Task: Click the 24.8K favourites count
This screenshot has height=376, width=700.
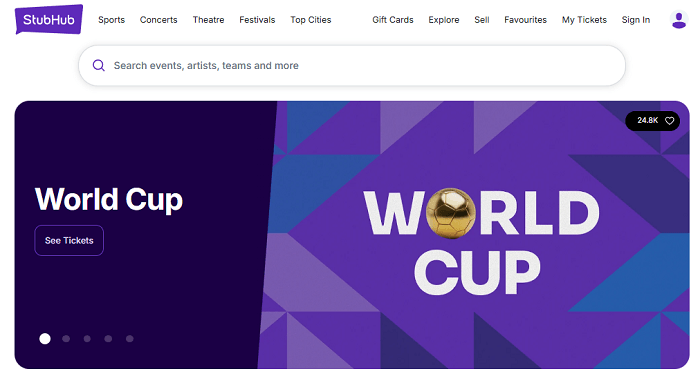Action: pos(648,120)
